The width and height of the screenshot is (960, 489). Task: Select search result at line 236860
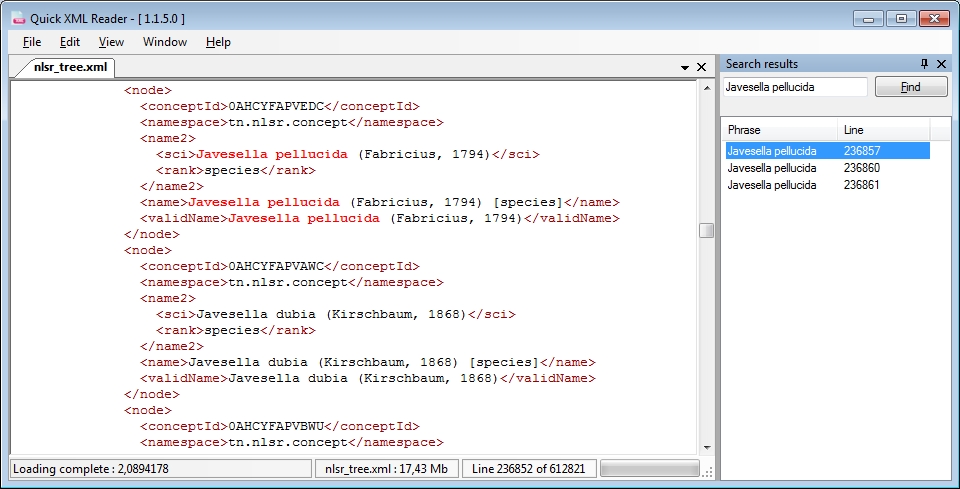(827, 168)
